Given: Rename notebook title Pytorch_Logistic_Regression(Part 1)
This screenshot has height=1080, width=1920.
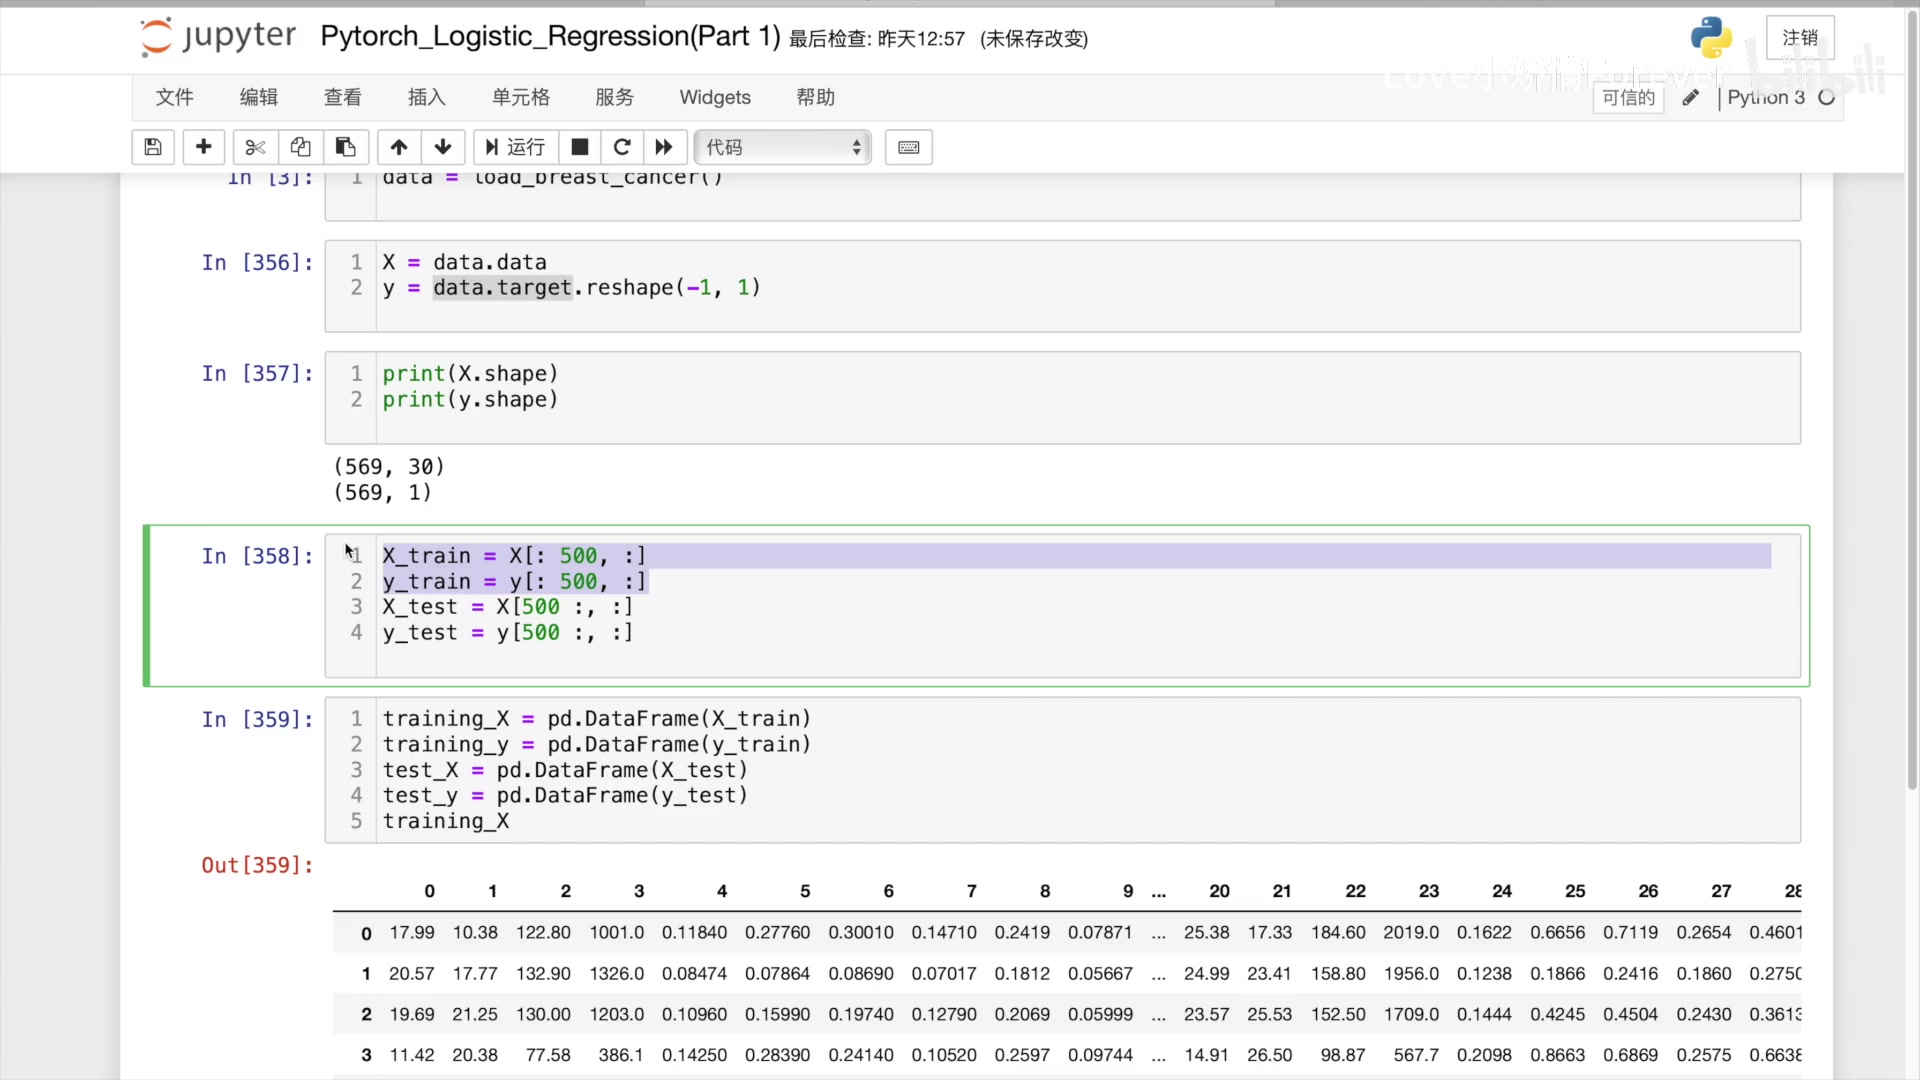Looking at the screenshot, I should [550, 37].
